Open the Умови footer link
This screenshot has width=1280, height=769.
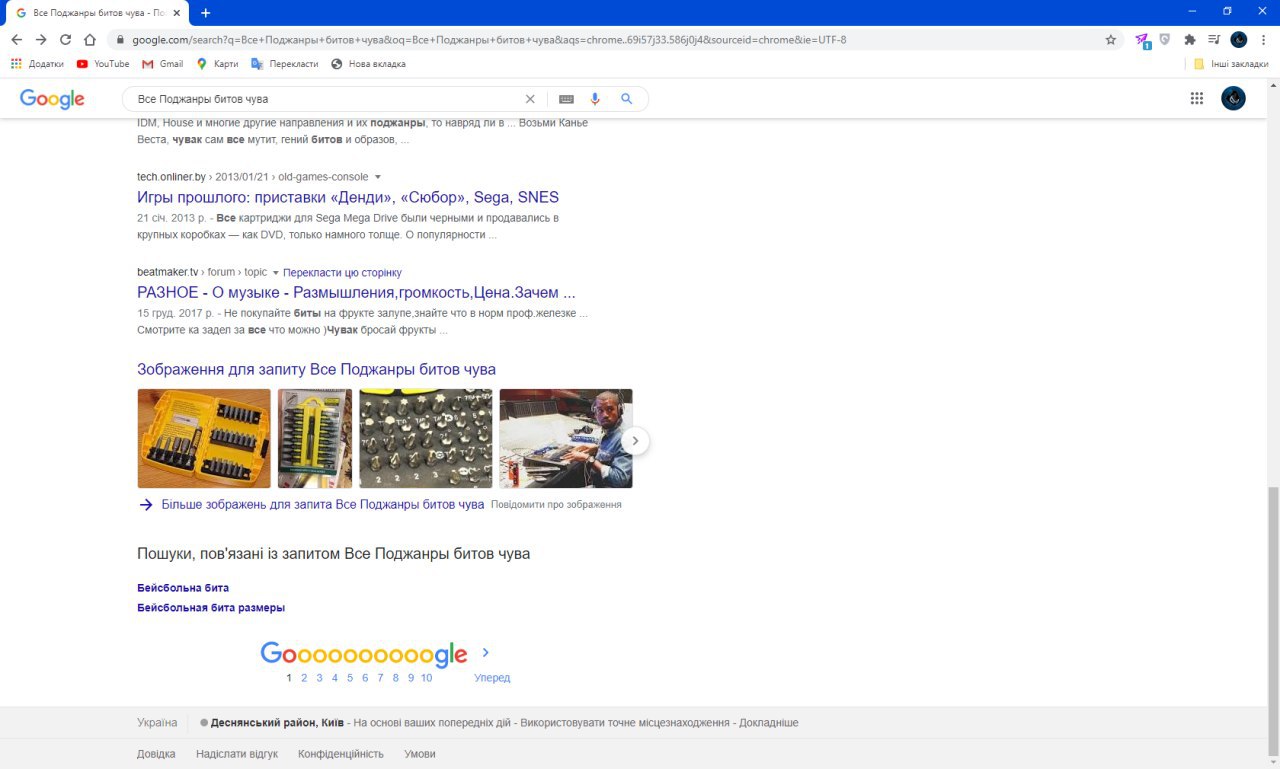(420, 754)
